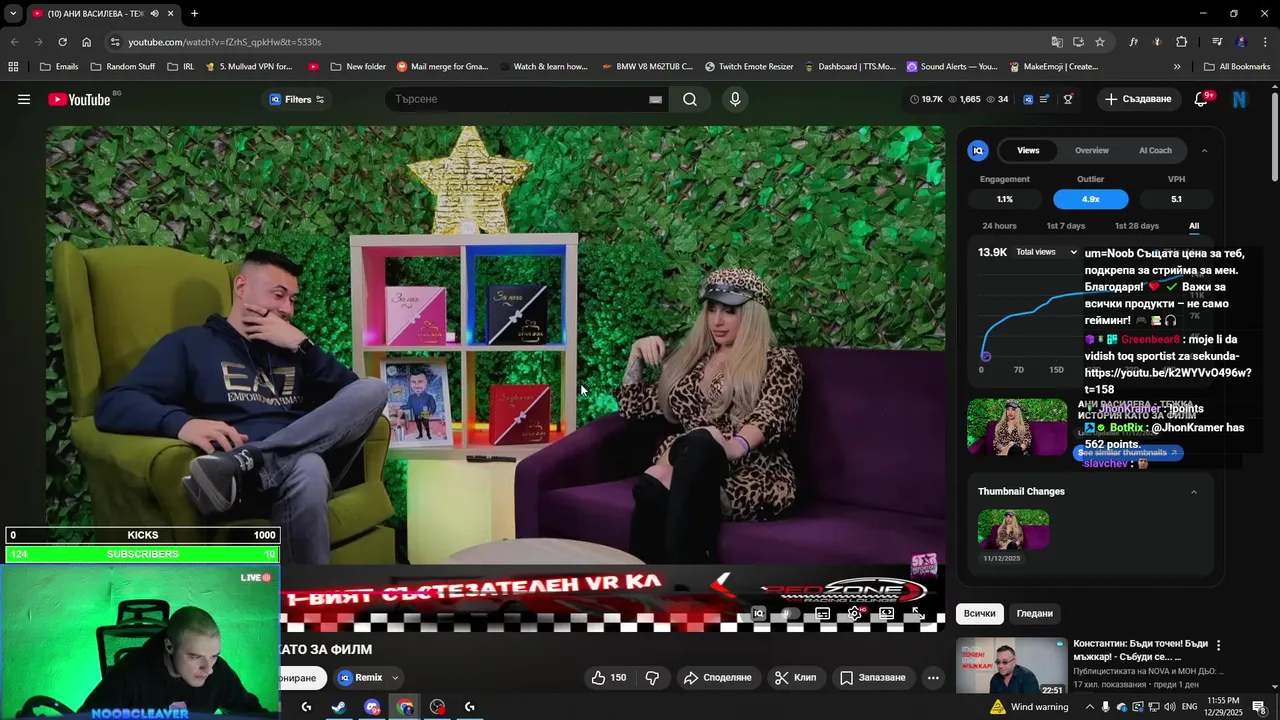Viewport: 1280px width, 720px height.
Task: Open the 11/12/2023 thumbnail change image
Action: coord(1013,529)
